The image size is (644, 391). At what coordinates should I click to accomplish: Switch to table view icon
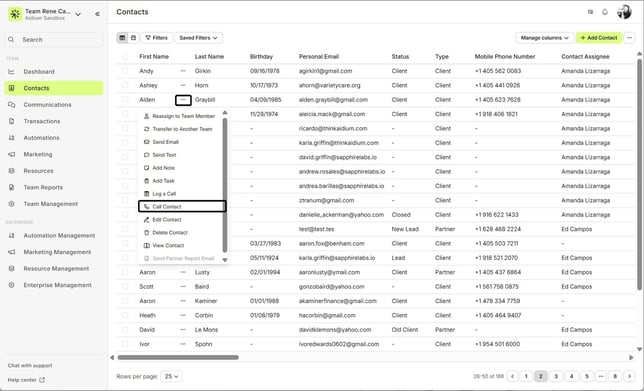click(122, 38)
